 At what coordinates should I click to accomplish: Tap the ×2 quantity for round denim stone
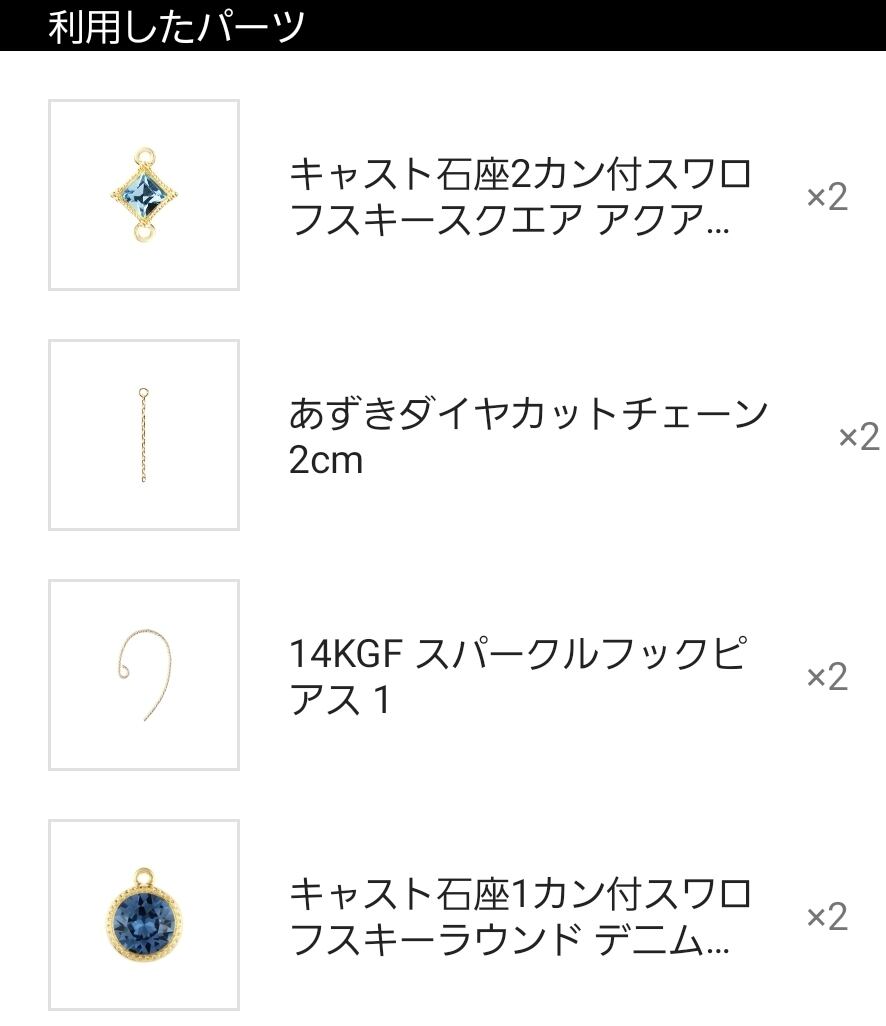(x=827, y=917)
